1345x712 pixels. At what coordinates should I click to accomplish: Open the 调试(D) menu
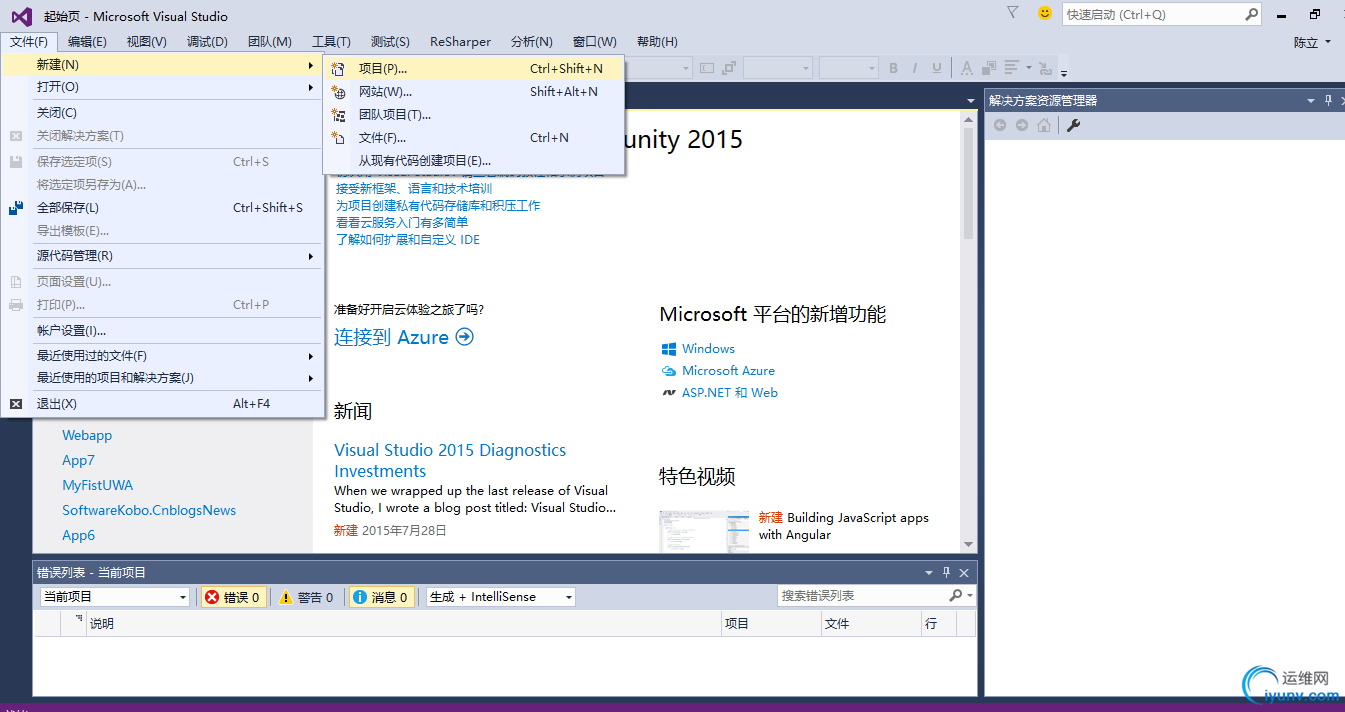coord(207,41)
